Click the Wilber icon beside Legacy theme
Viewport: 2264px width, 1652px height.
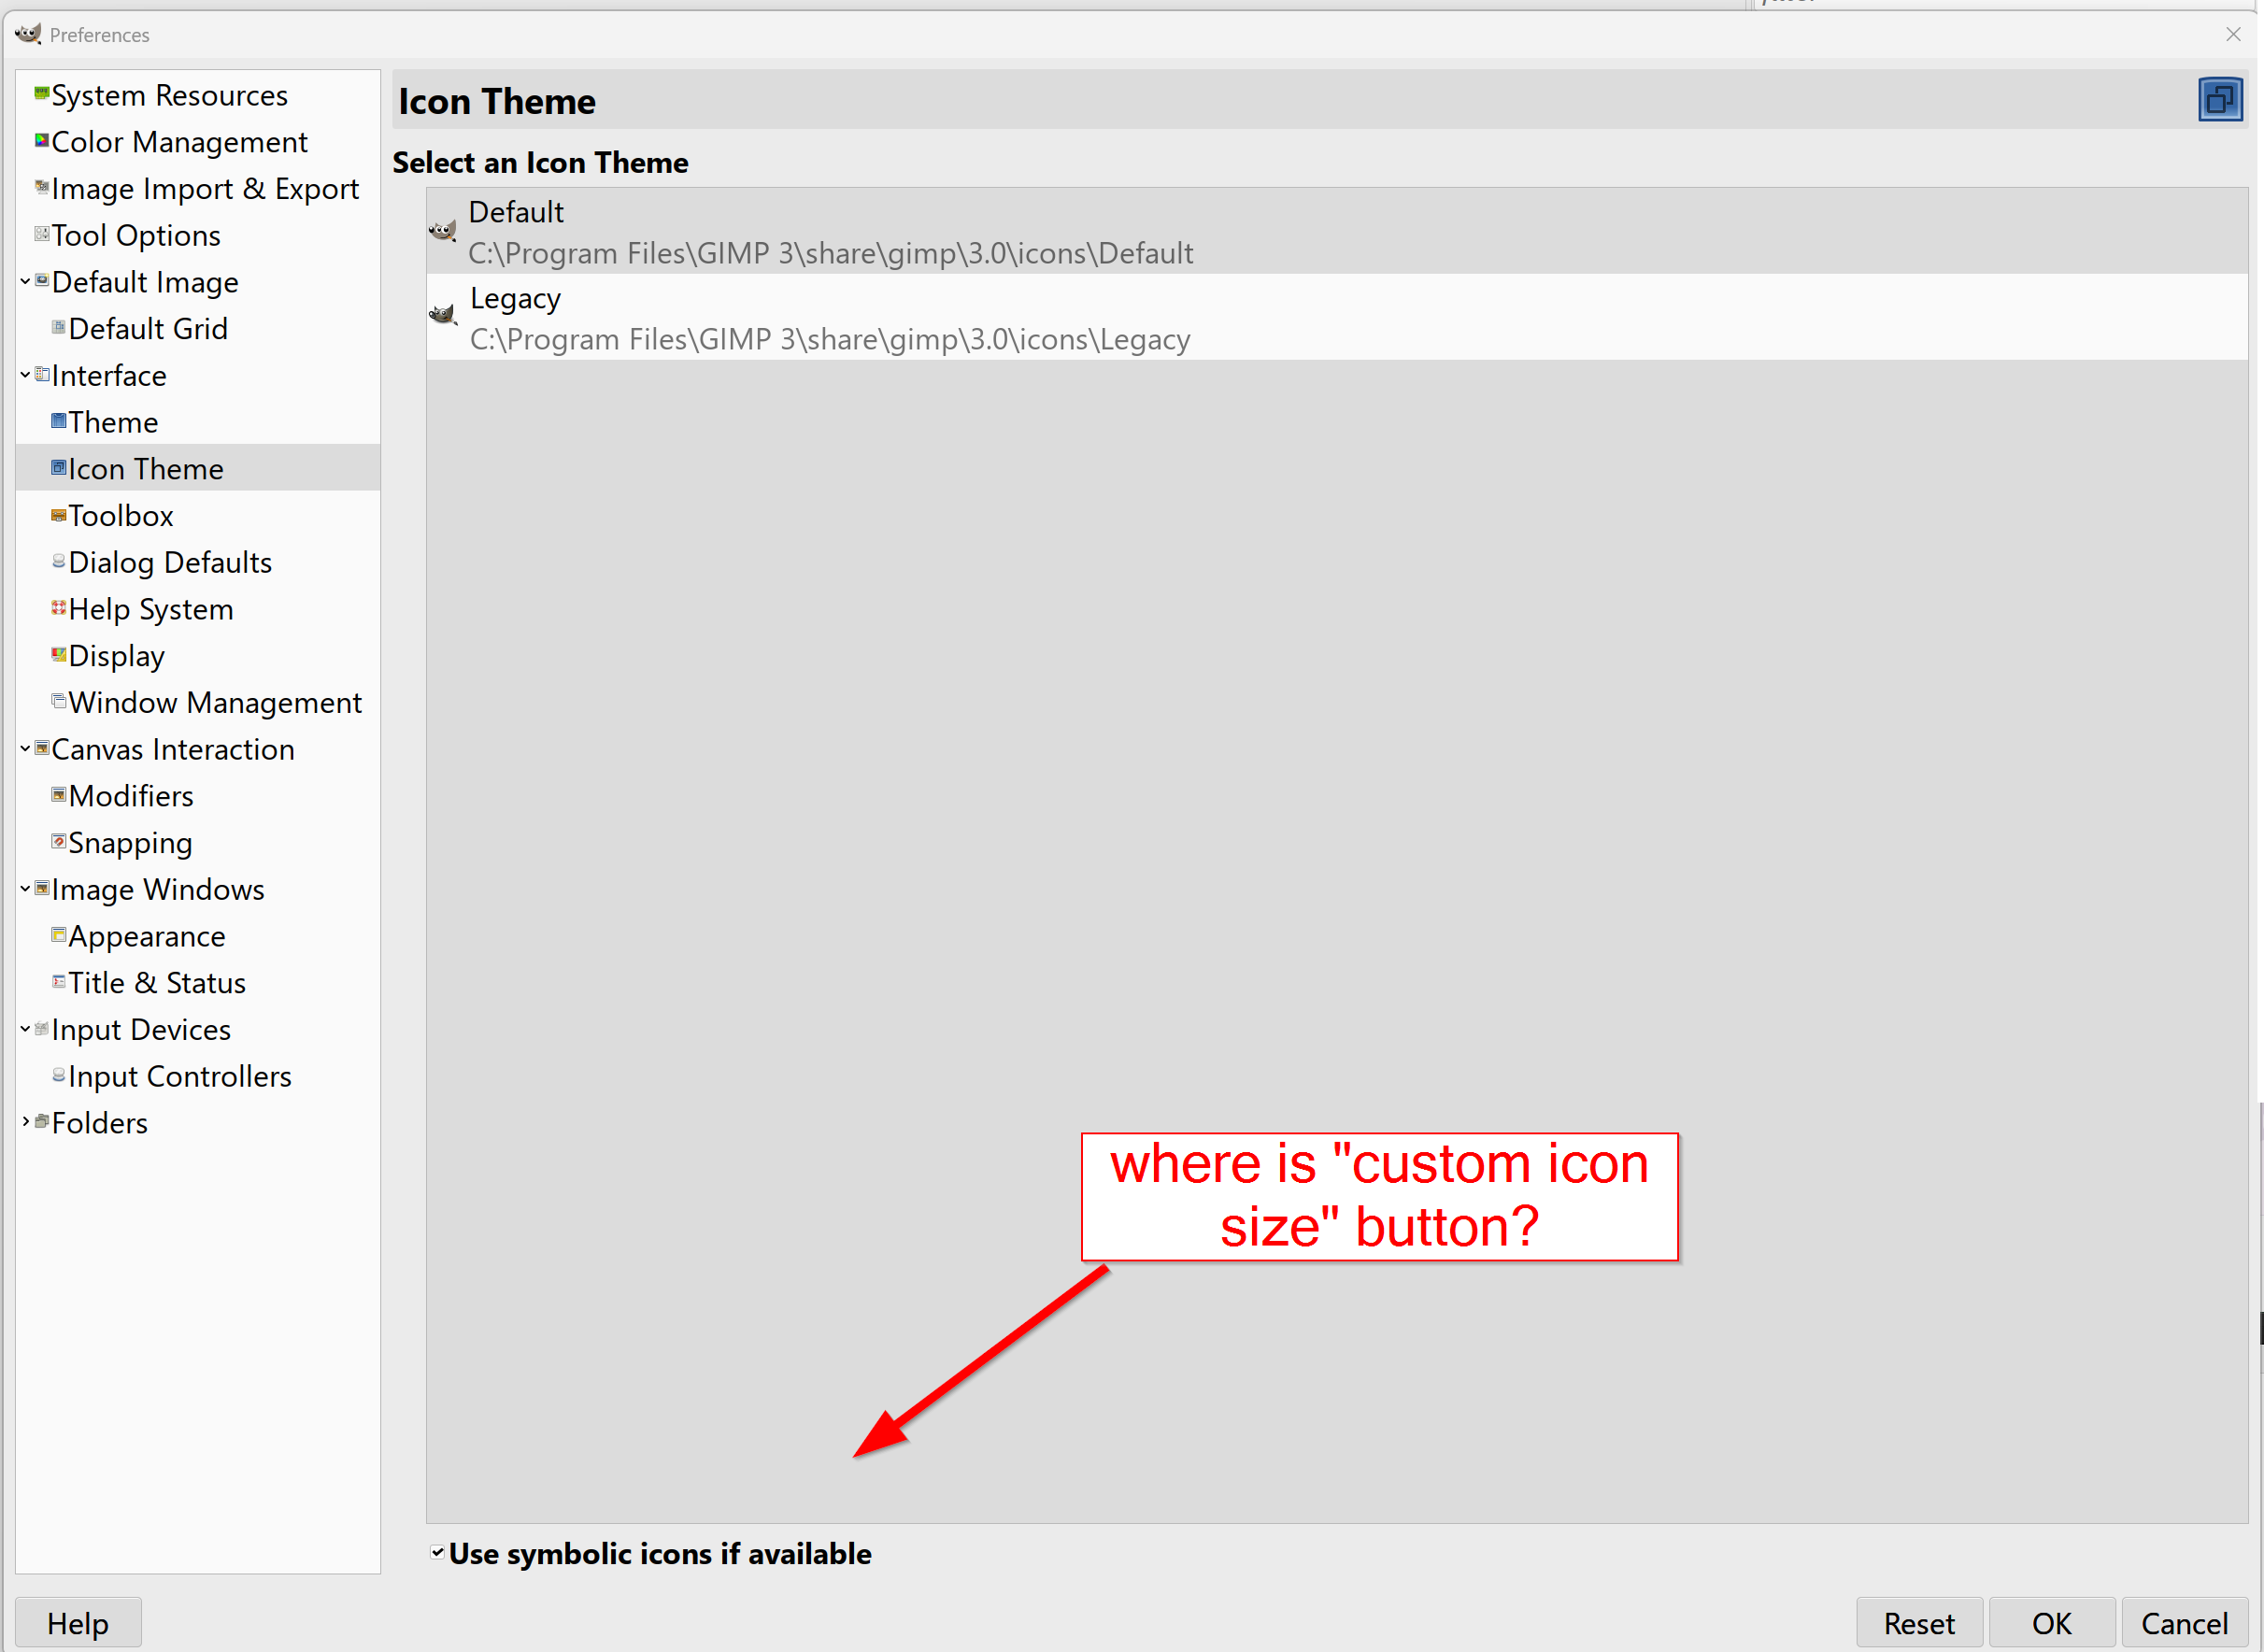click(442, 316)
